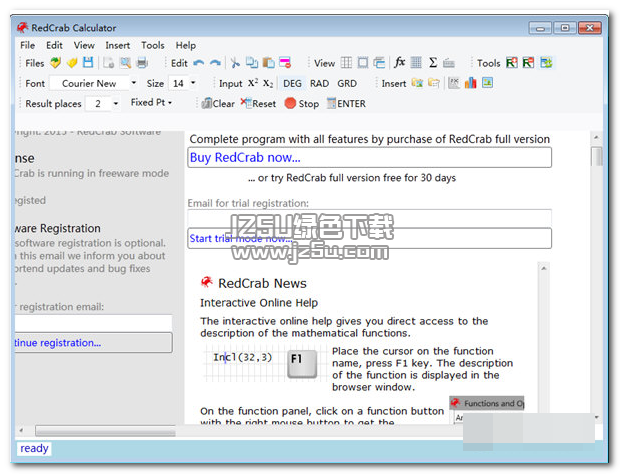The image size is (620, 474).
Task: Click the F1 key image
Action: point(302,363)
